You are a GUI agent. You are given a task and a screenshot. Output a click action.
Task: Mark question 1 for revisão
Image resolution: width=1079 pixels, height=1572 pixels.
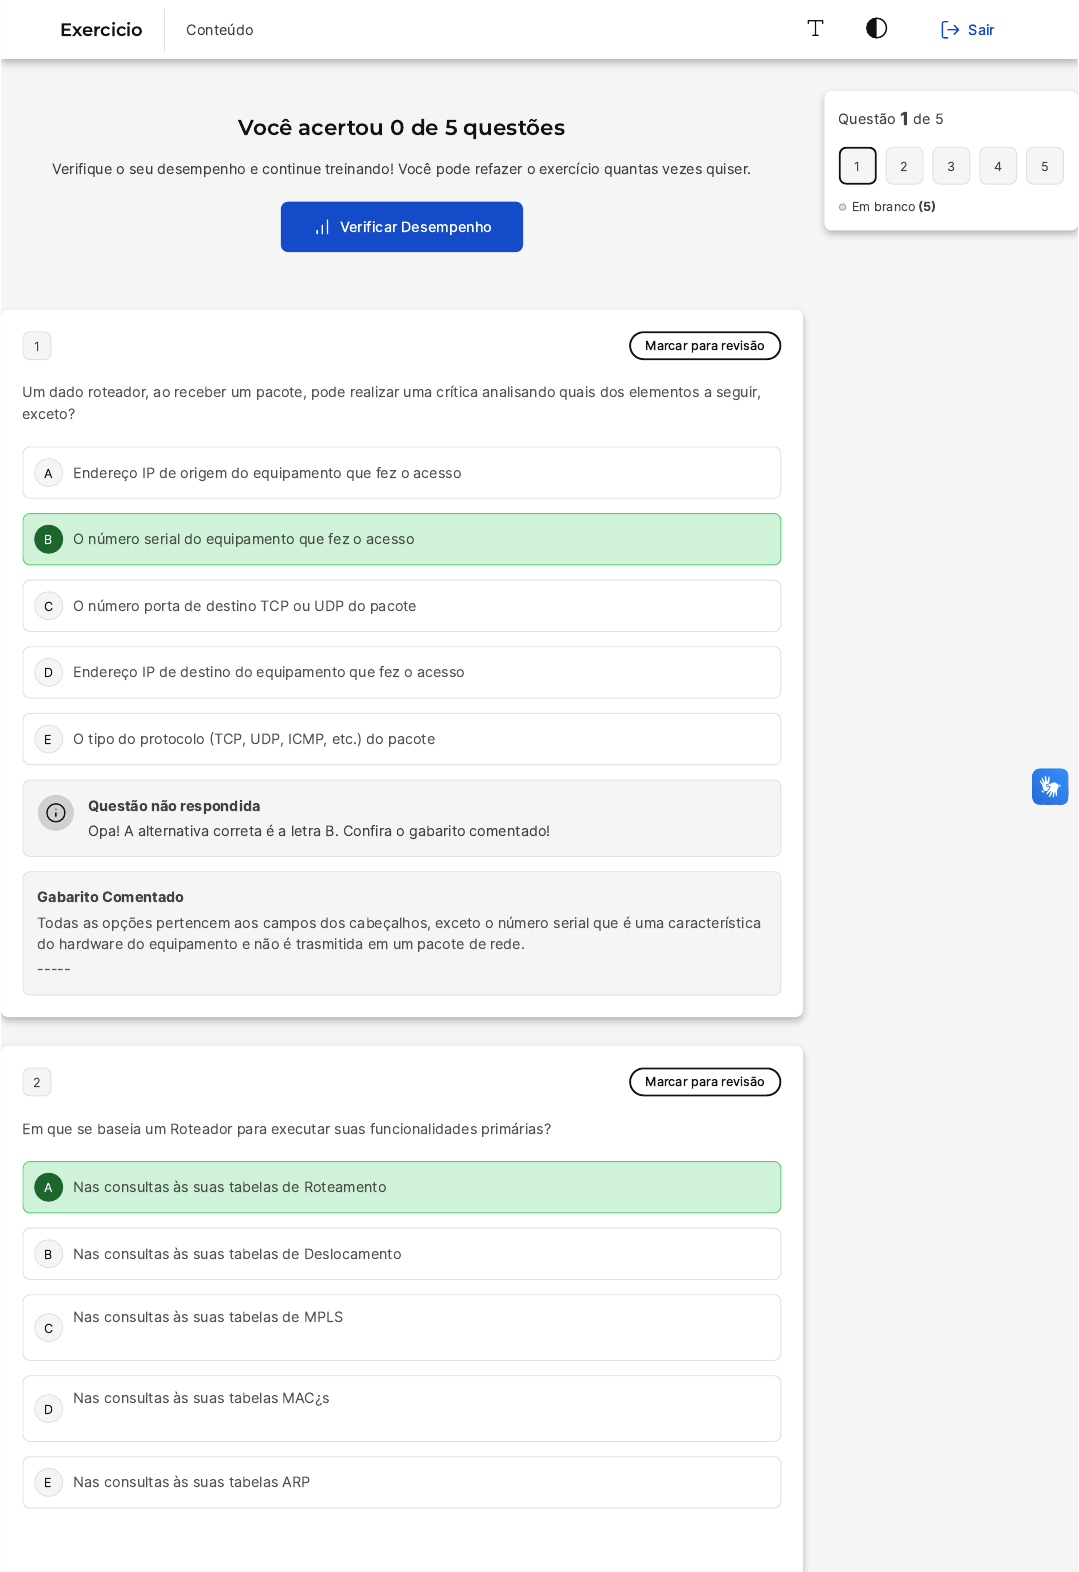pos(705,346)
